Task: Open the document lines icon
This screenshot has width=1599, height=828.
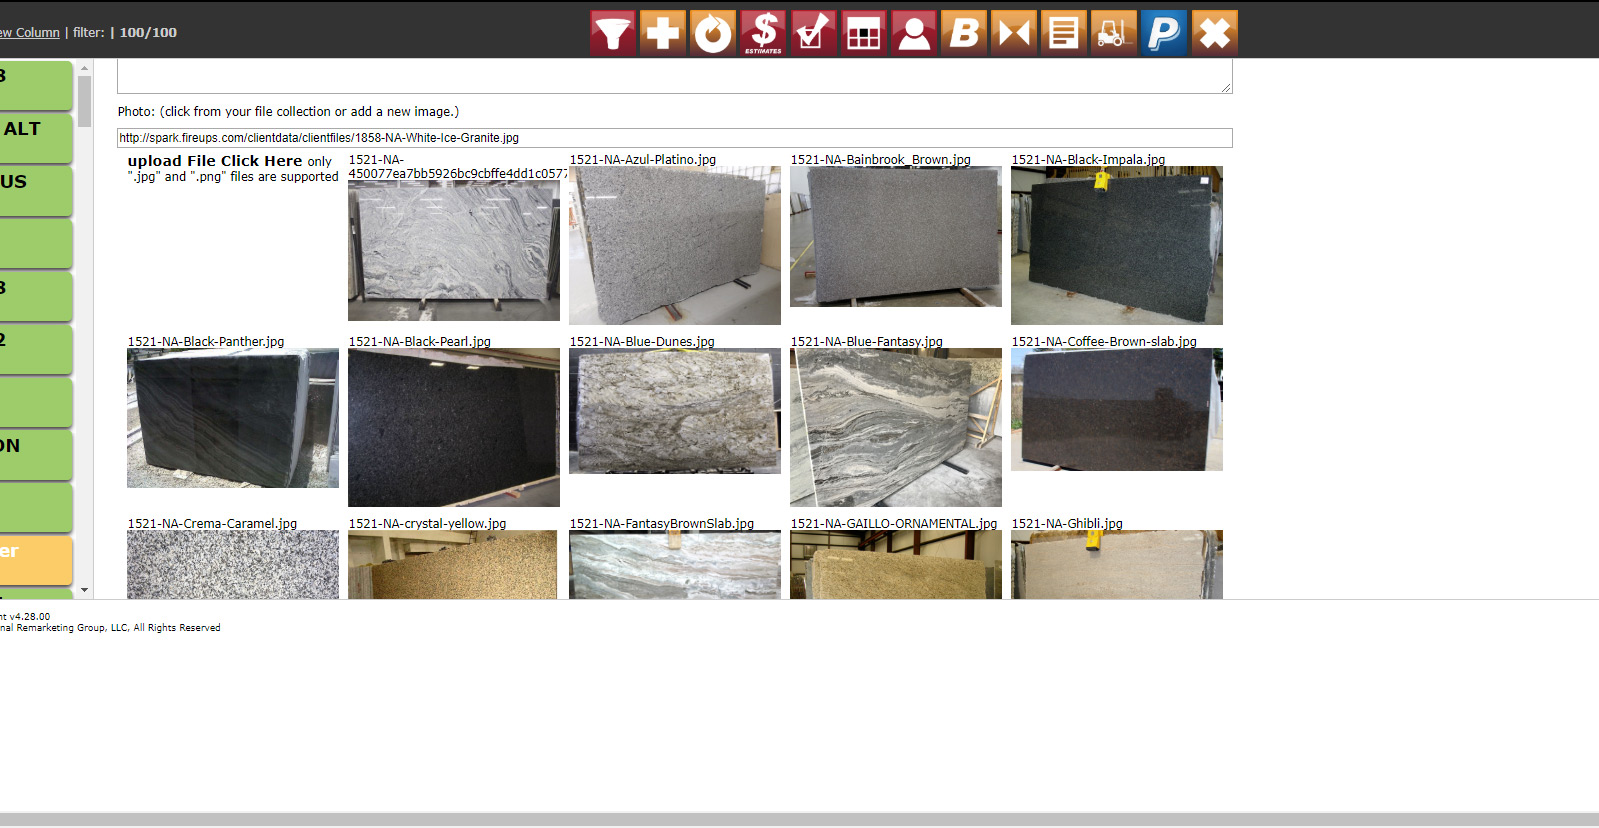Action: 1064,33
